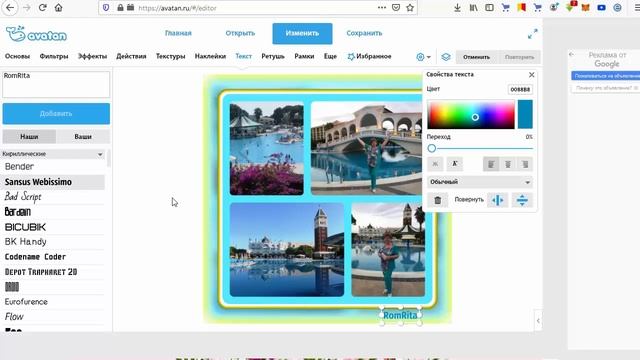The width and height of the screenshot is (640, 360).
Task: Open the Текстуры menu
Action: (171, 56)
